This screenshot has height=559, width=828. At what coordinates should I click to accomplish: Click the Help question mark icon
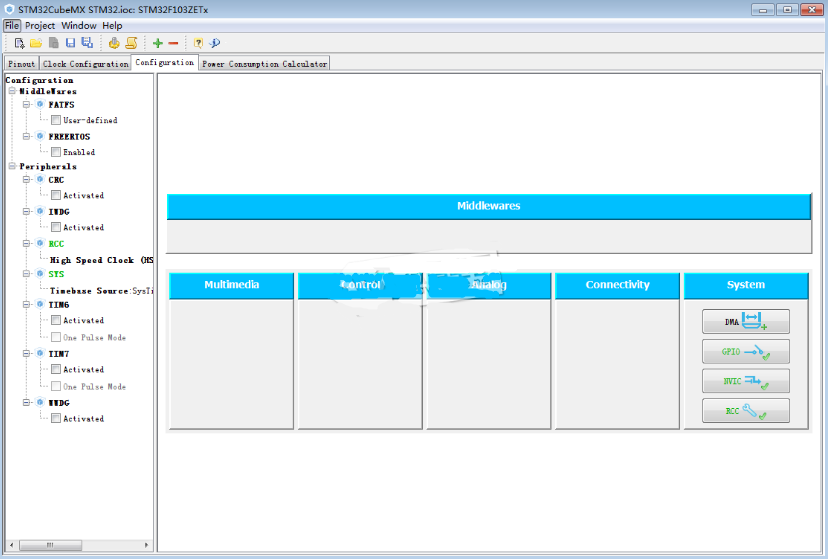[x=198, y=43]
